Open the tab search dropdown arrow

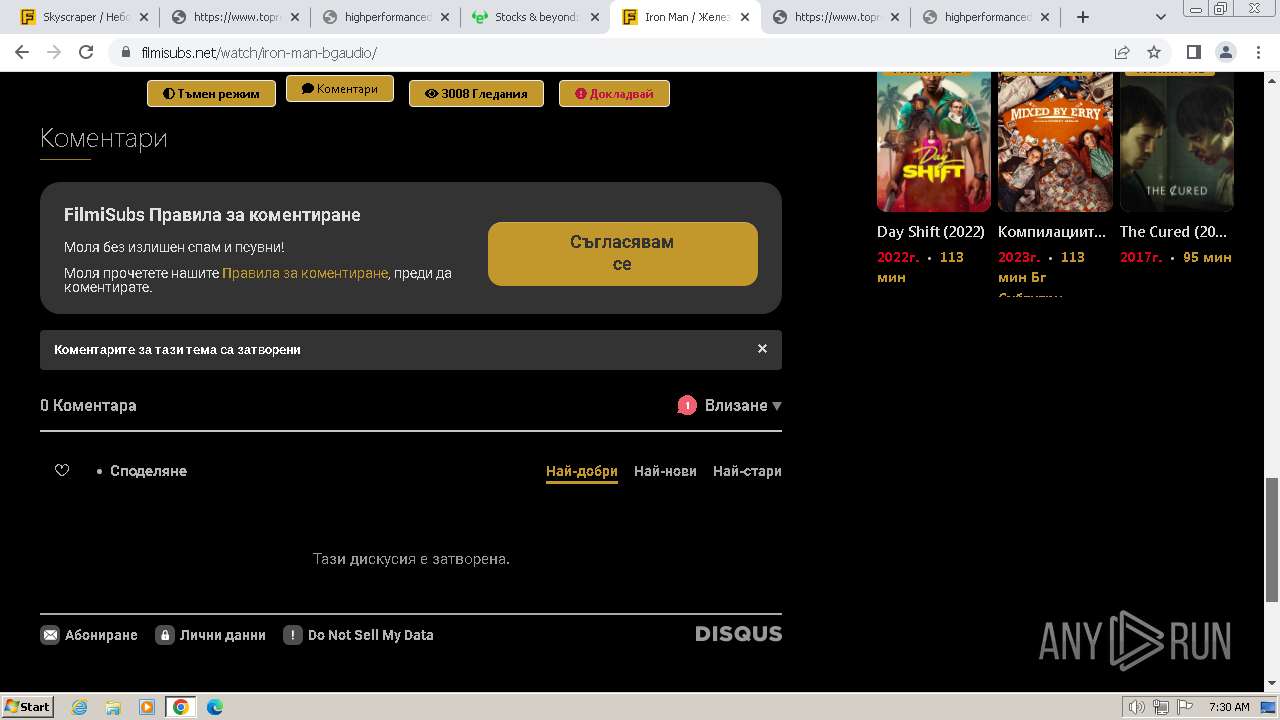[x=1160, y=17]
